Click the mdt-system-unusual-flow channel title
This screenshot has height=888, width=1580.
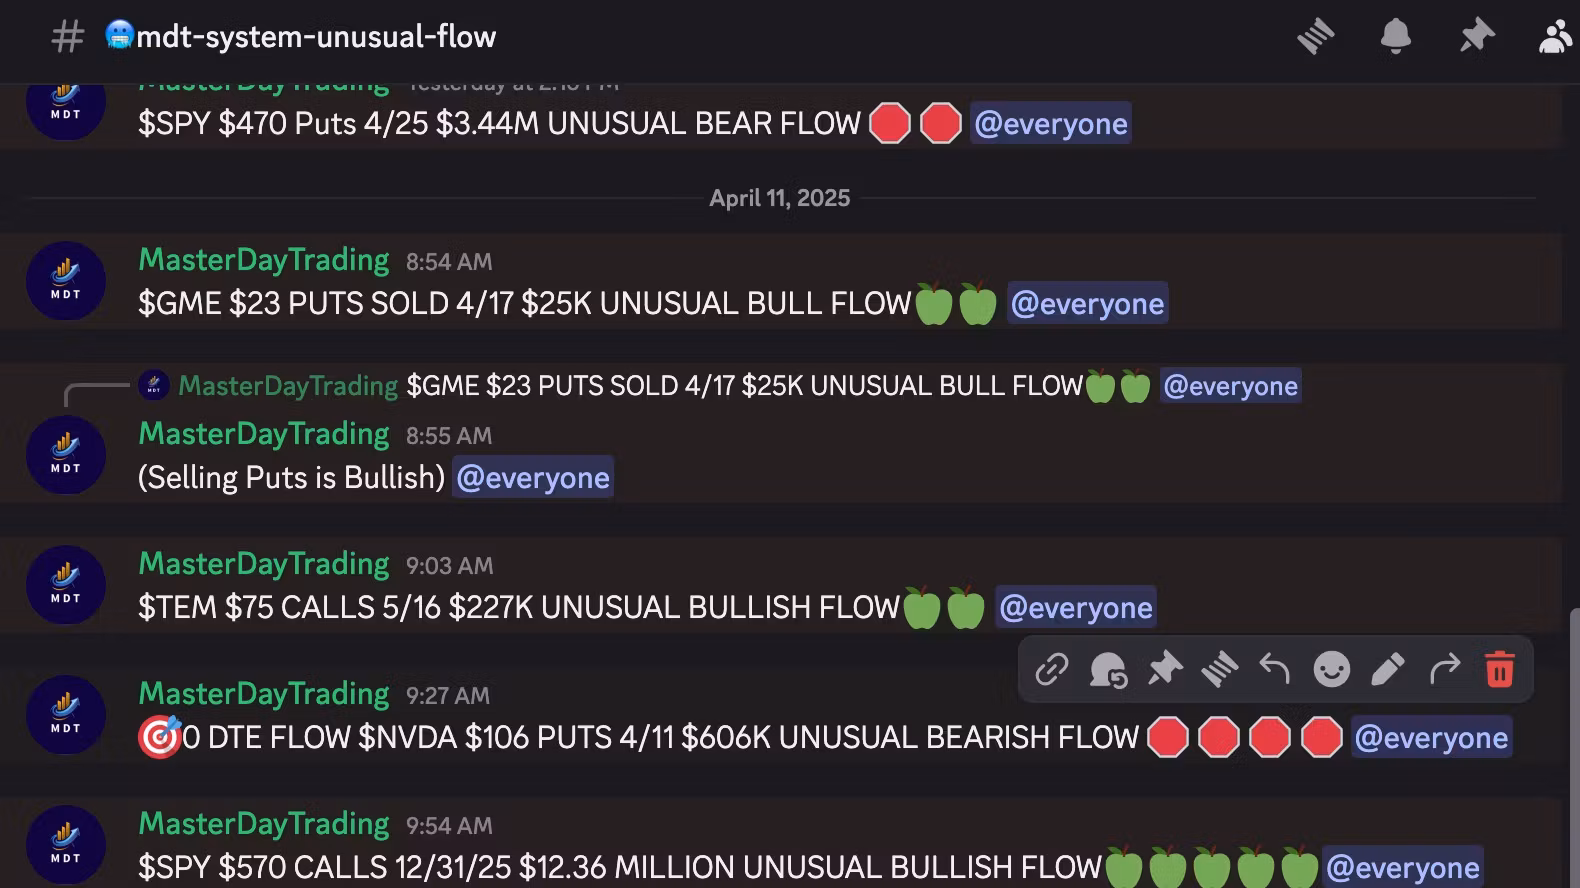pyautogui.click(x=316, y=37)
